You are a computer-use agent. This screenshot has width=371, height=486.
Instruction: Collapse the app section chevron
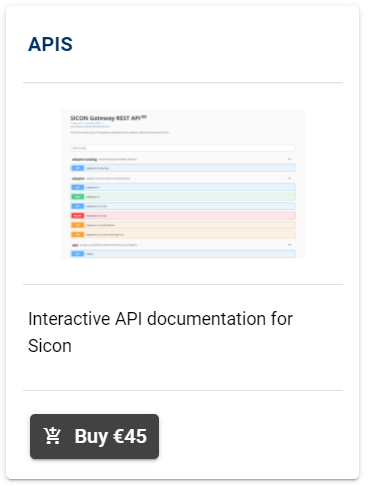pyautogui.click(x=289, y=245)
